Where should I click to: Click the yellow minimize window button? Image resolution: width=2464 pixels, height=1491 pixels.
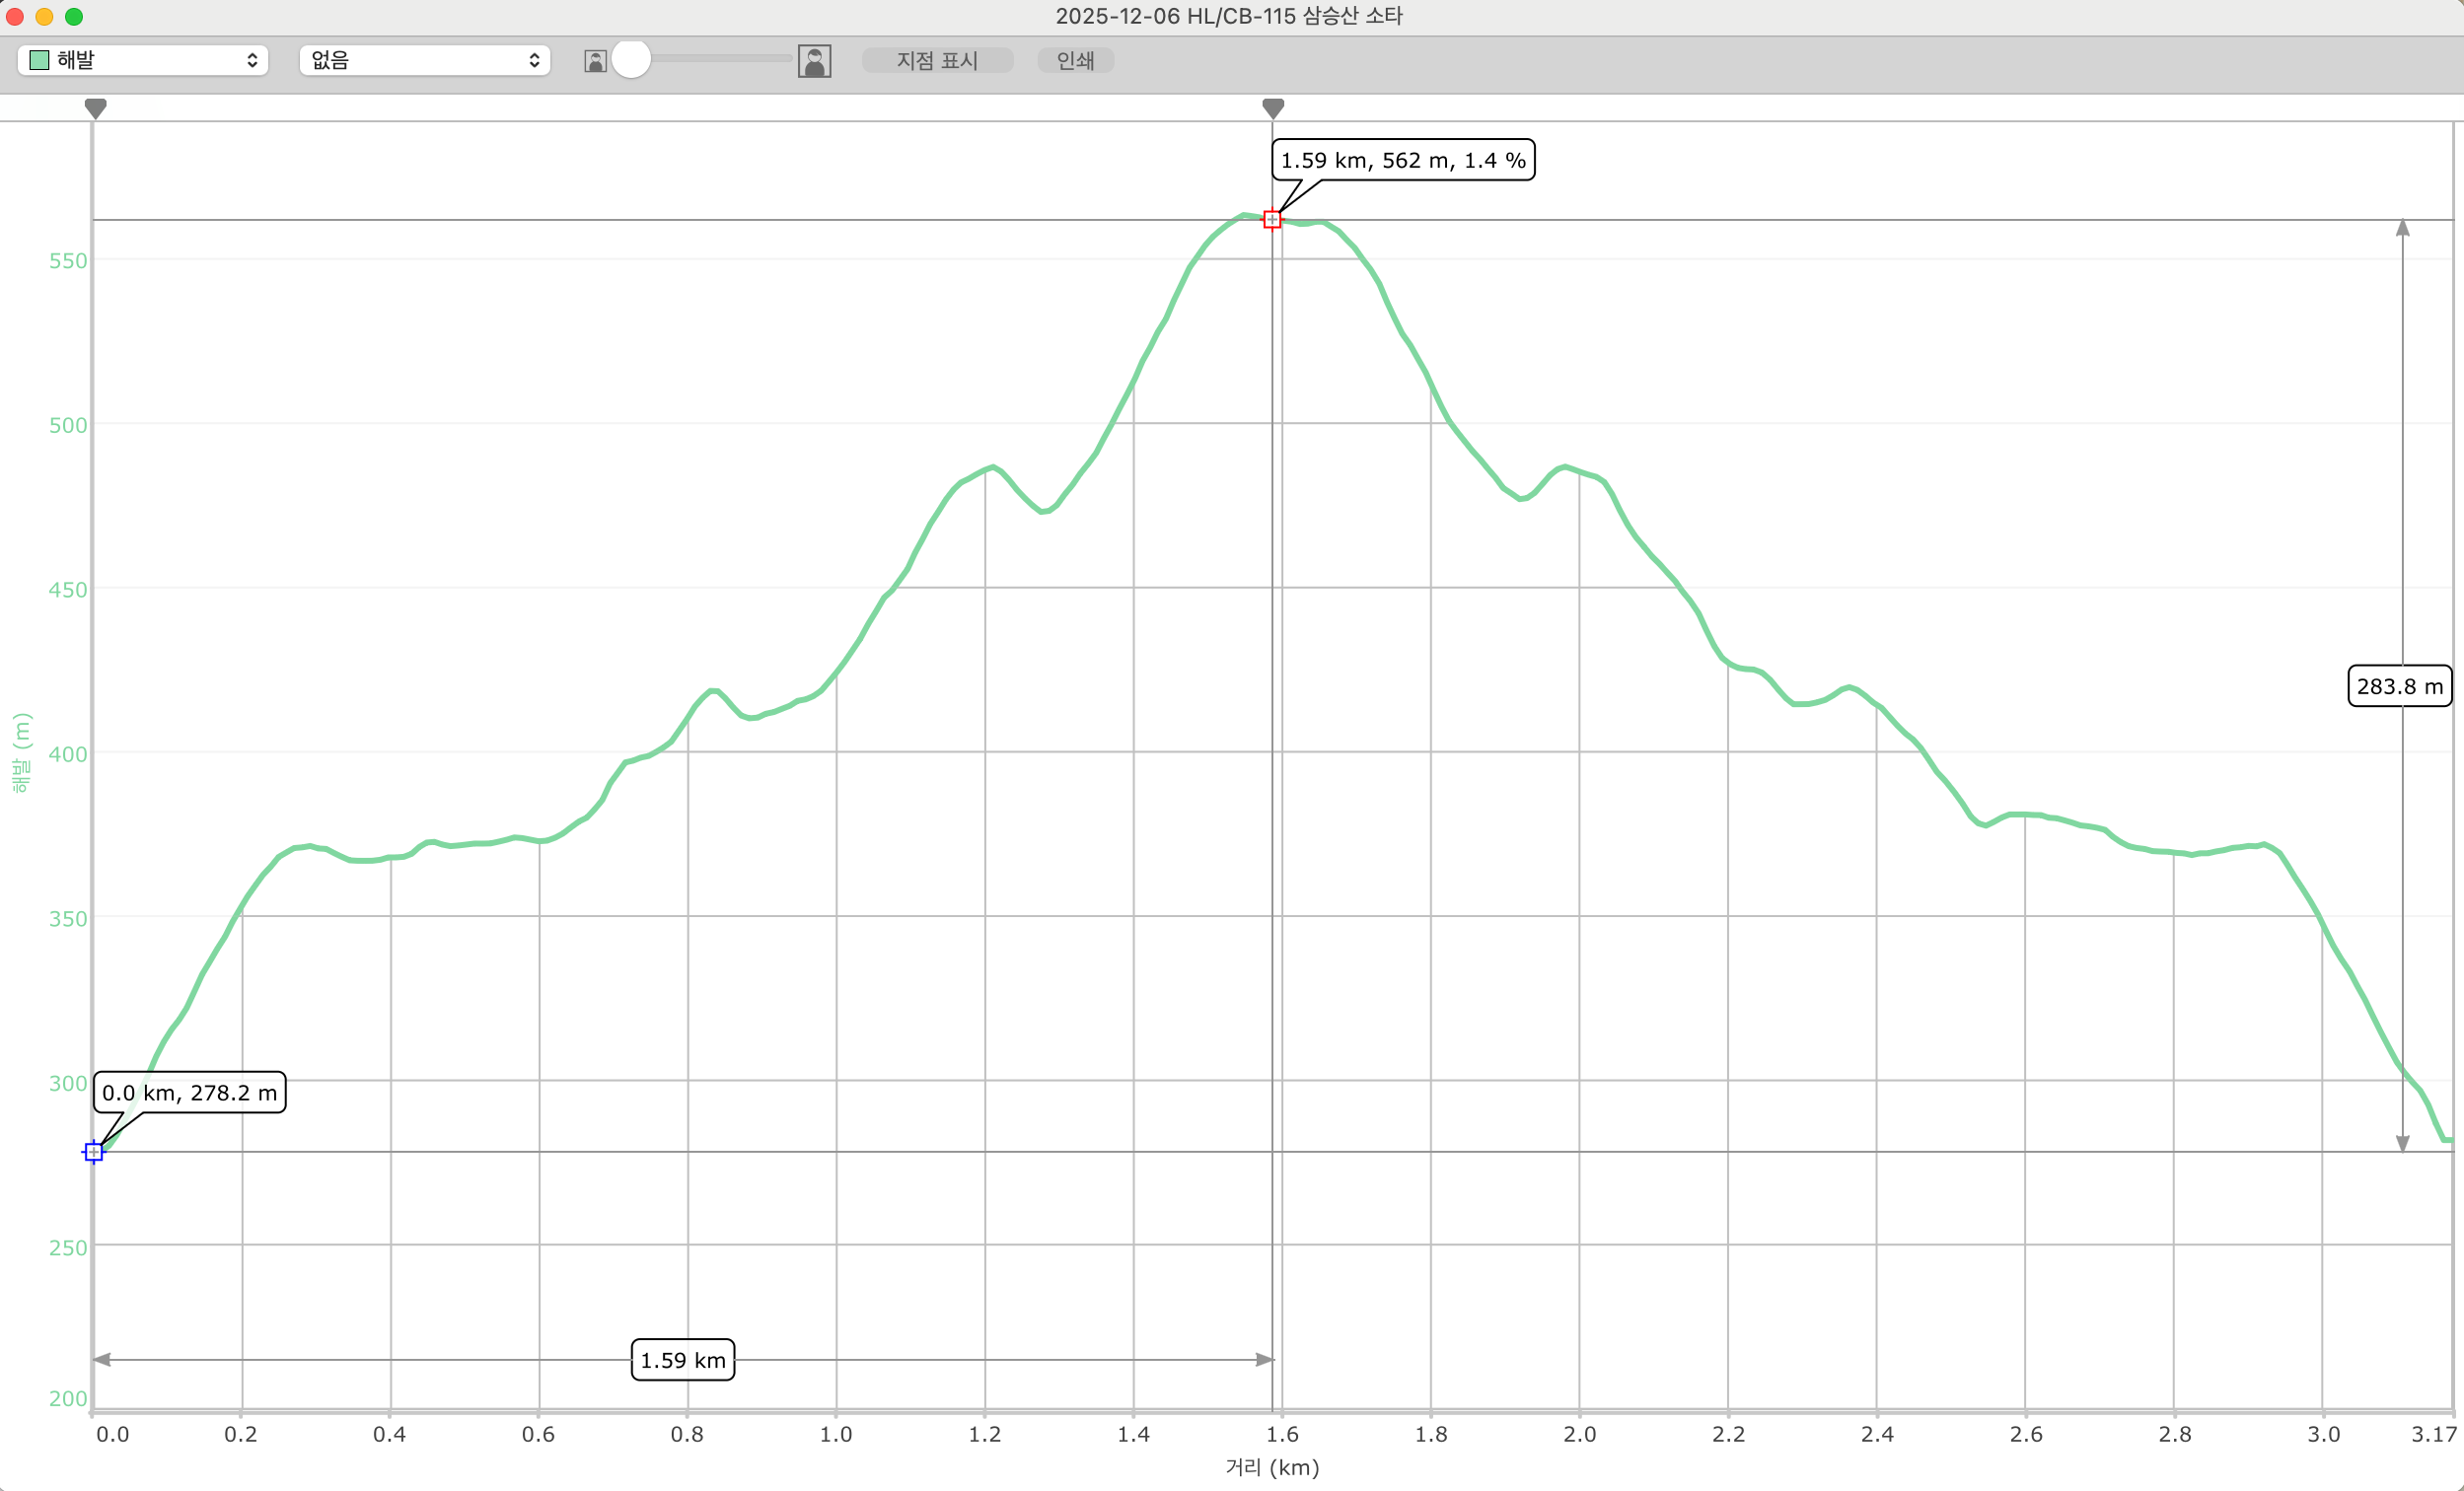click(x=44, y=16)
